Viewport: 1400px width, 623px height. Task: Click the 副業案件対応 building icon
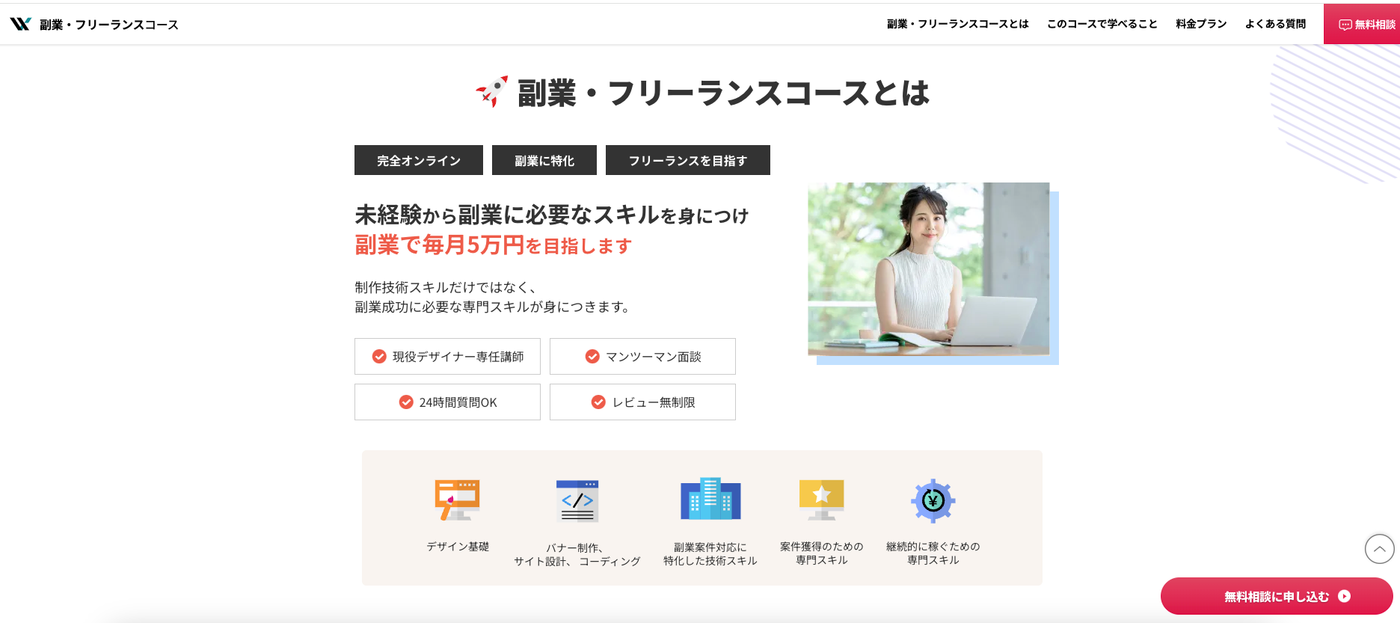[x=710, y=499]
